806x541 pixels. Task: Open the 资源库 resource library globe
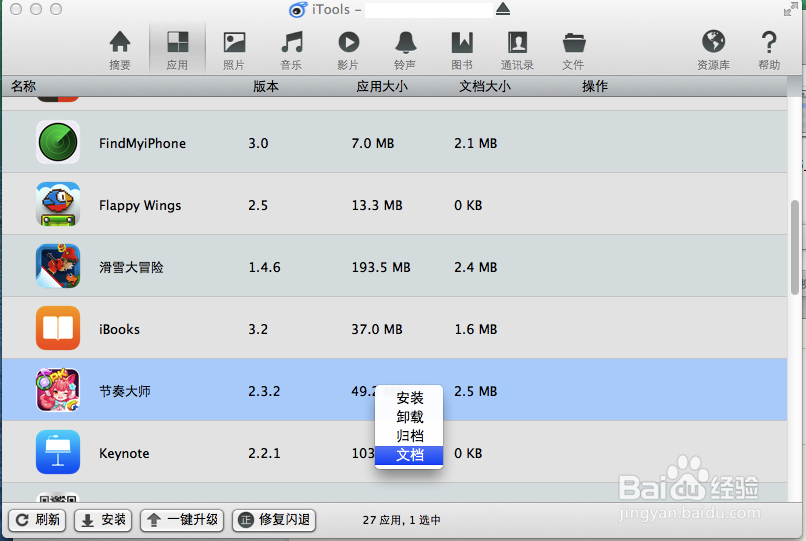tap(713, 50)
